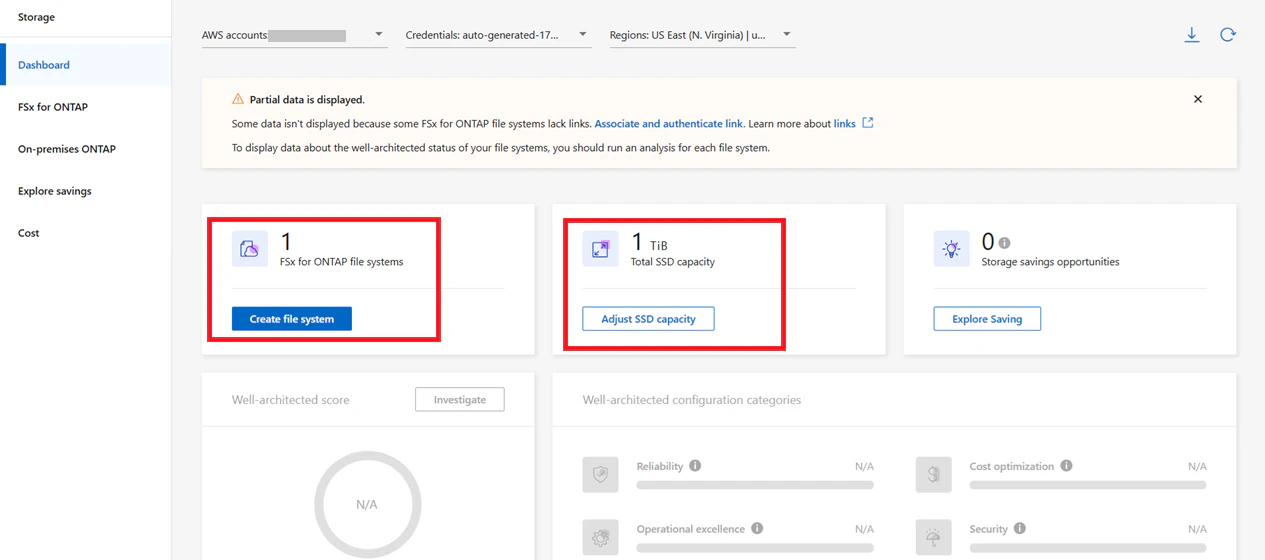
Task: Click the Storage savings lightbulb icon
Action: point(951,249)
